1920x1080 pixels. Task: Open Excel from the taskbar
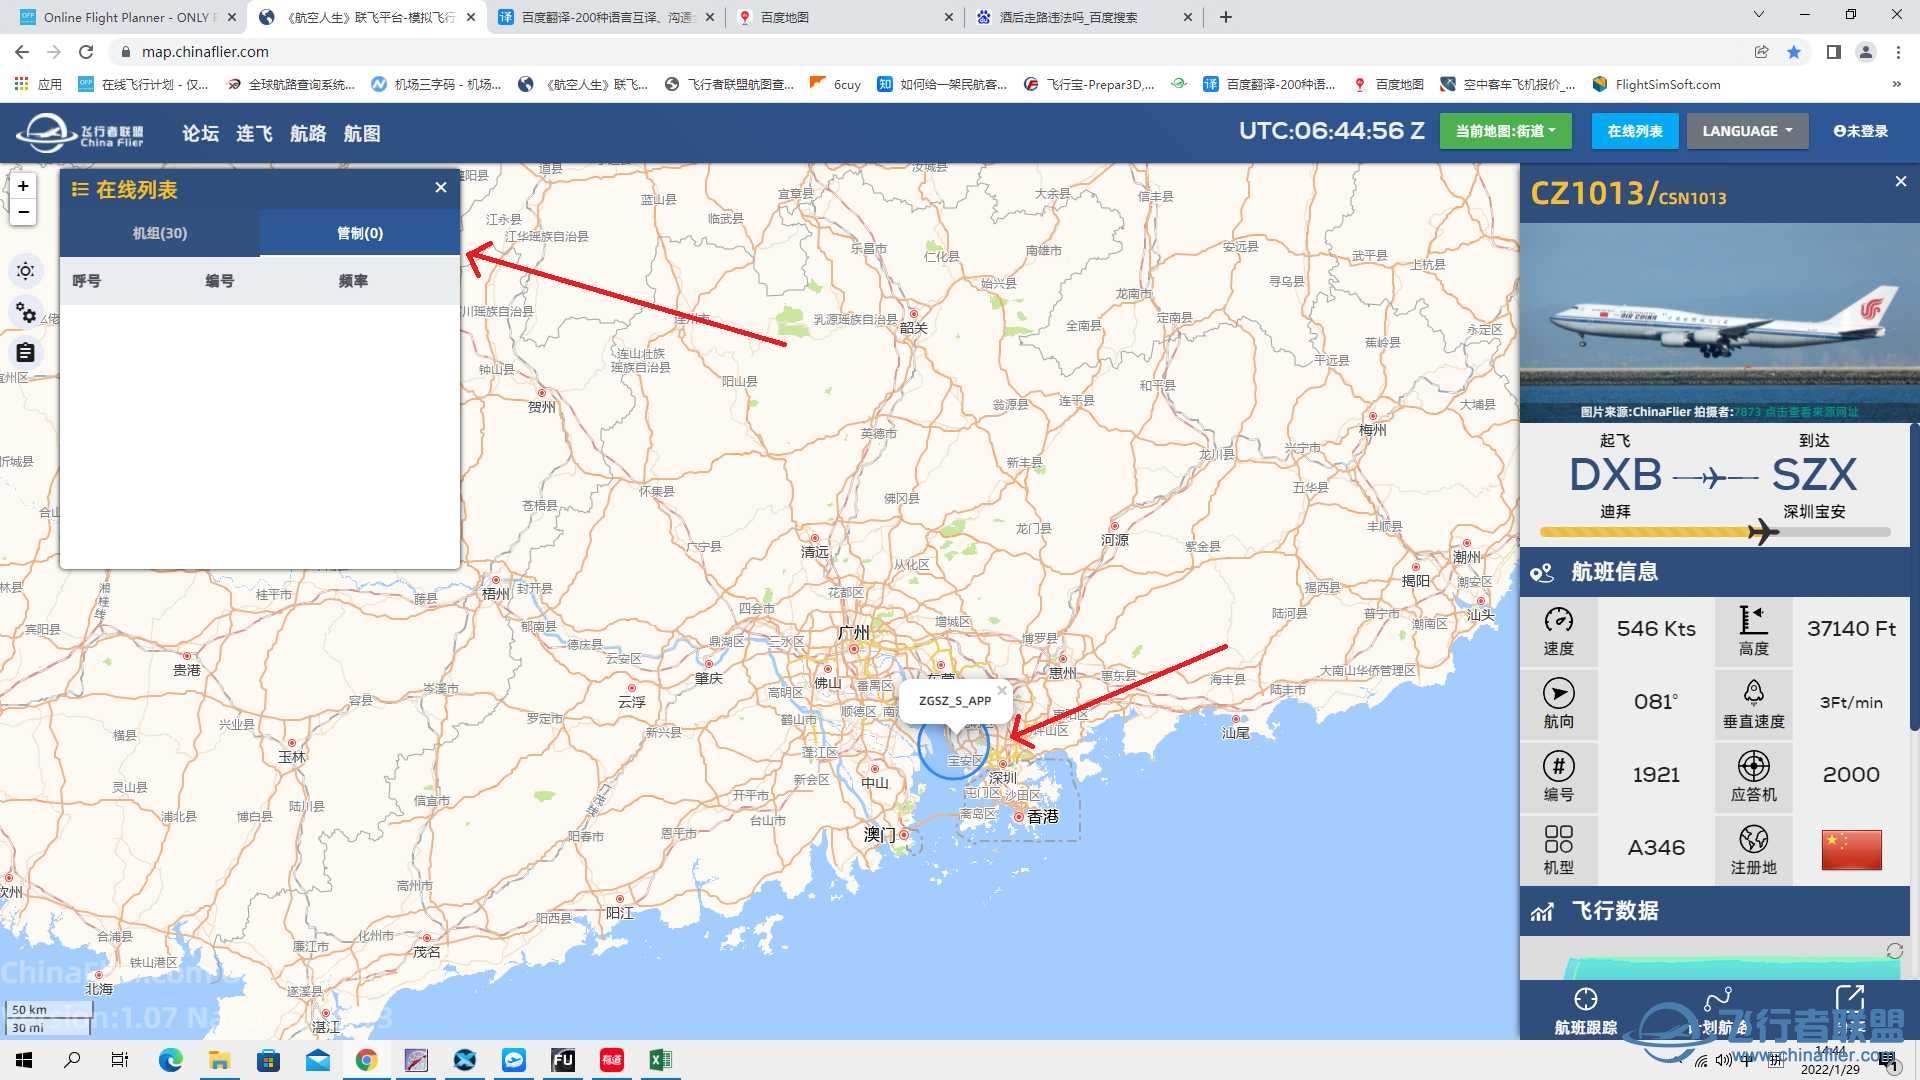[x=660, y=1060]
